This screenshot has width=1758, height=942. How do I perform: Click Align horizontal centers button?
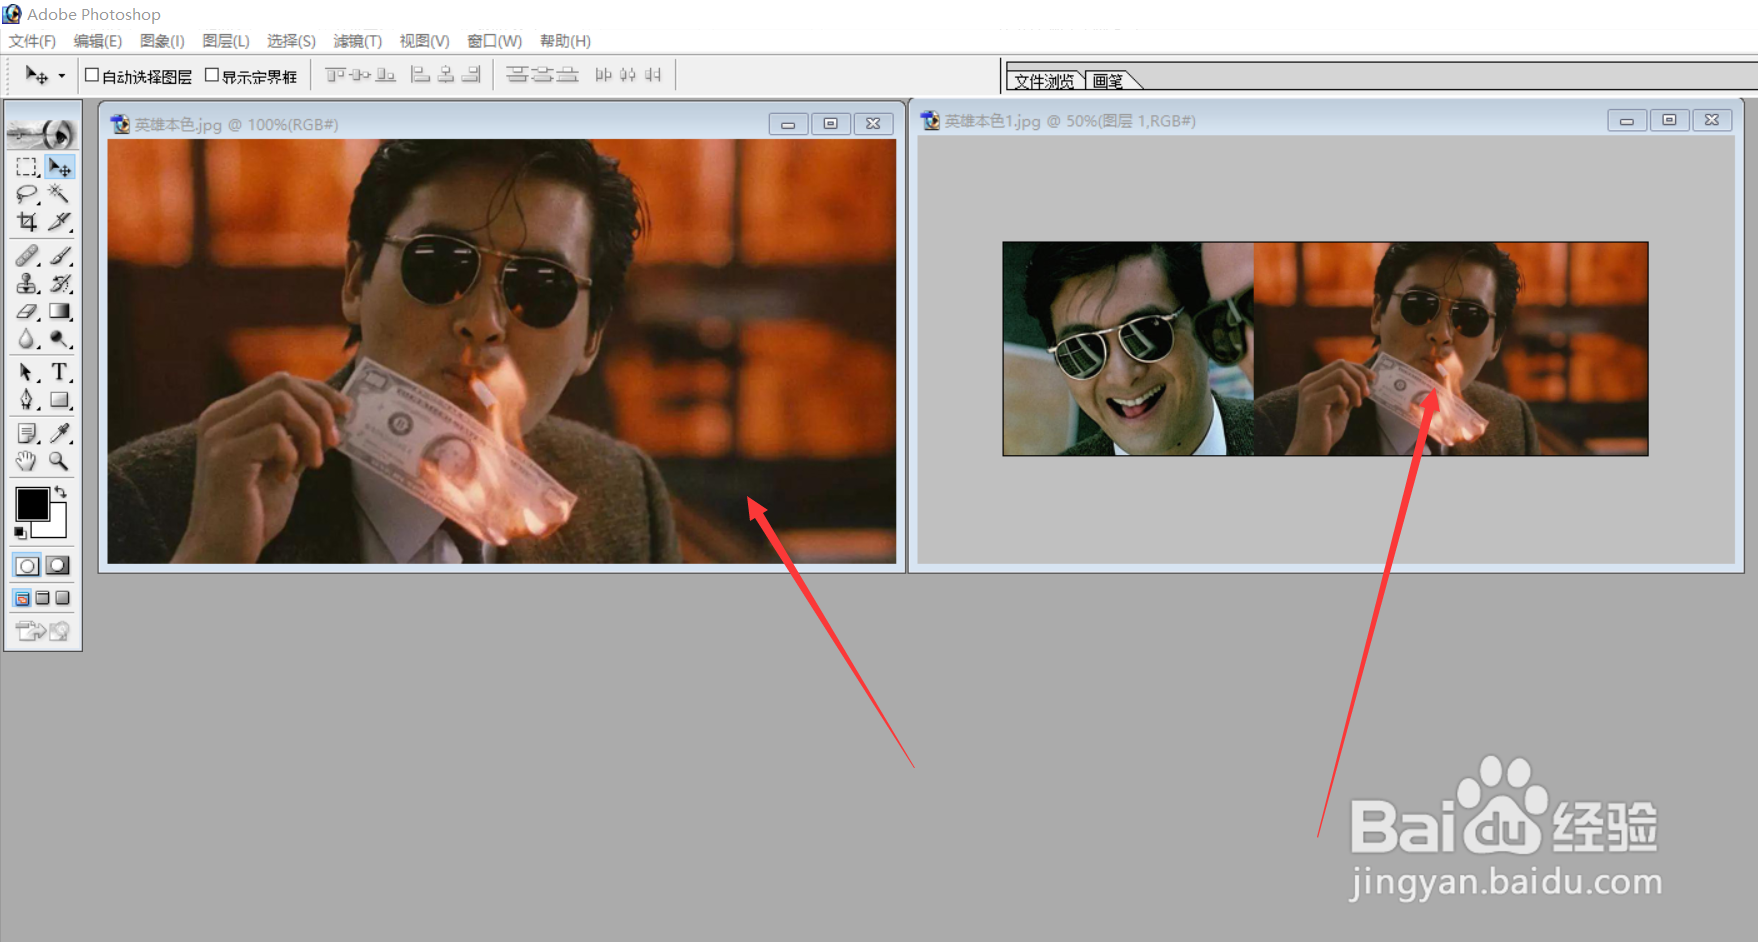tap(446, 75)
